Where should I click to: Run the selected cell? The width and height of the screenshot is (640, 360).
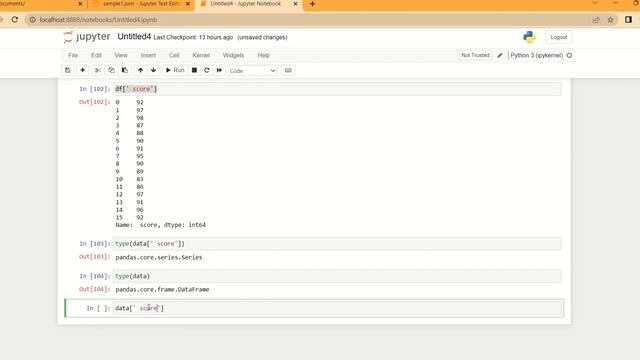pos(175,70)
